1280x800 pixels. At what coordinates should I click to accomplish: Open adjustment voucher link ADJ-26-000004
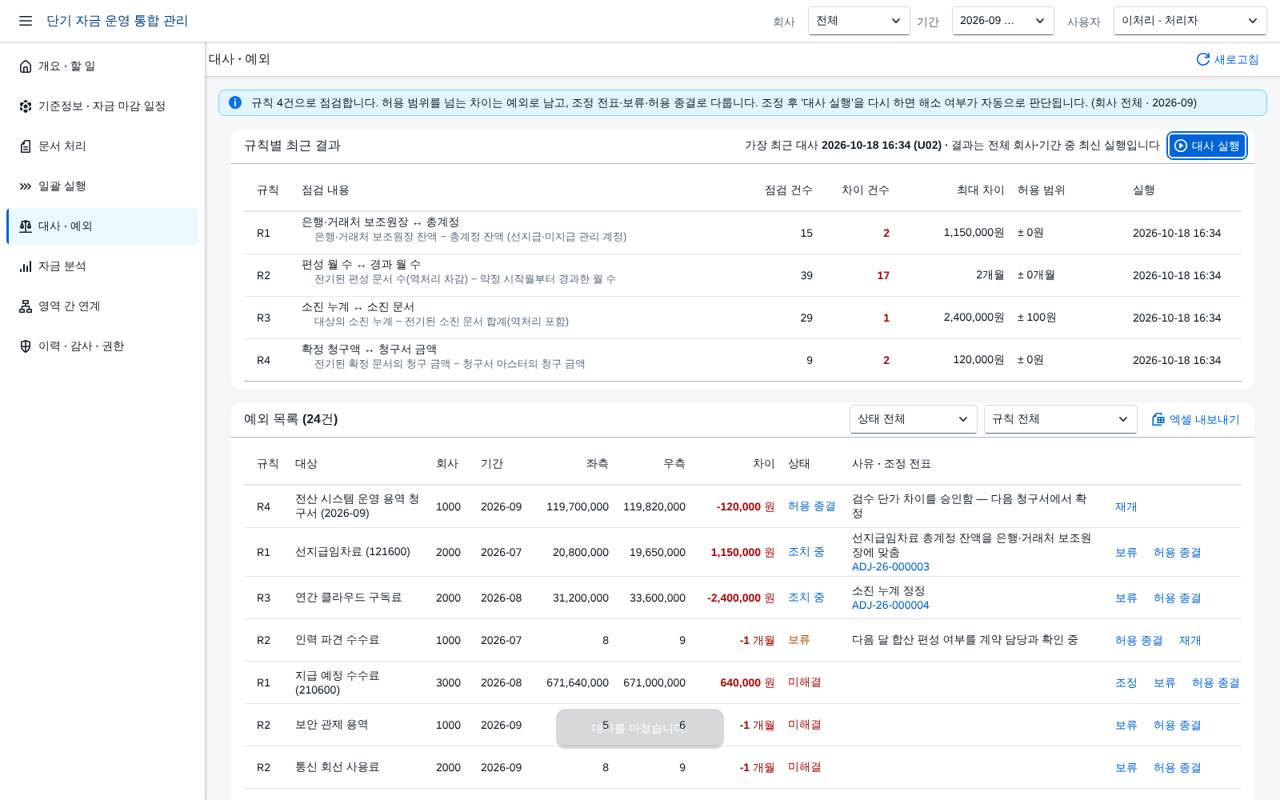[891, 605]
